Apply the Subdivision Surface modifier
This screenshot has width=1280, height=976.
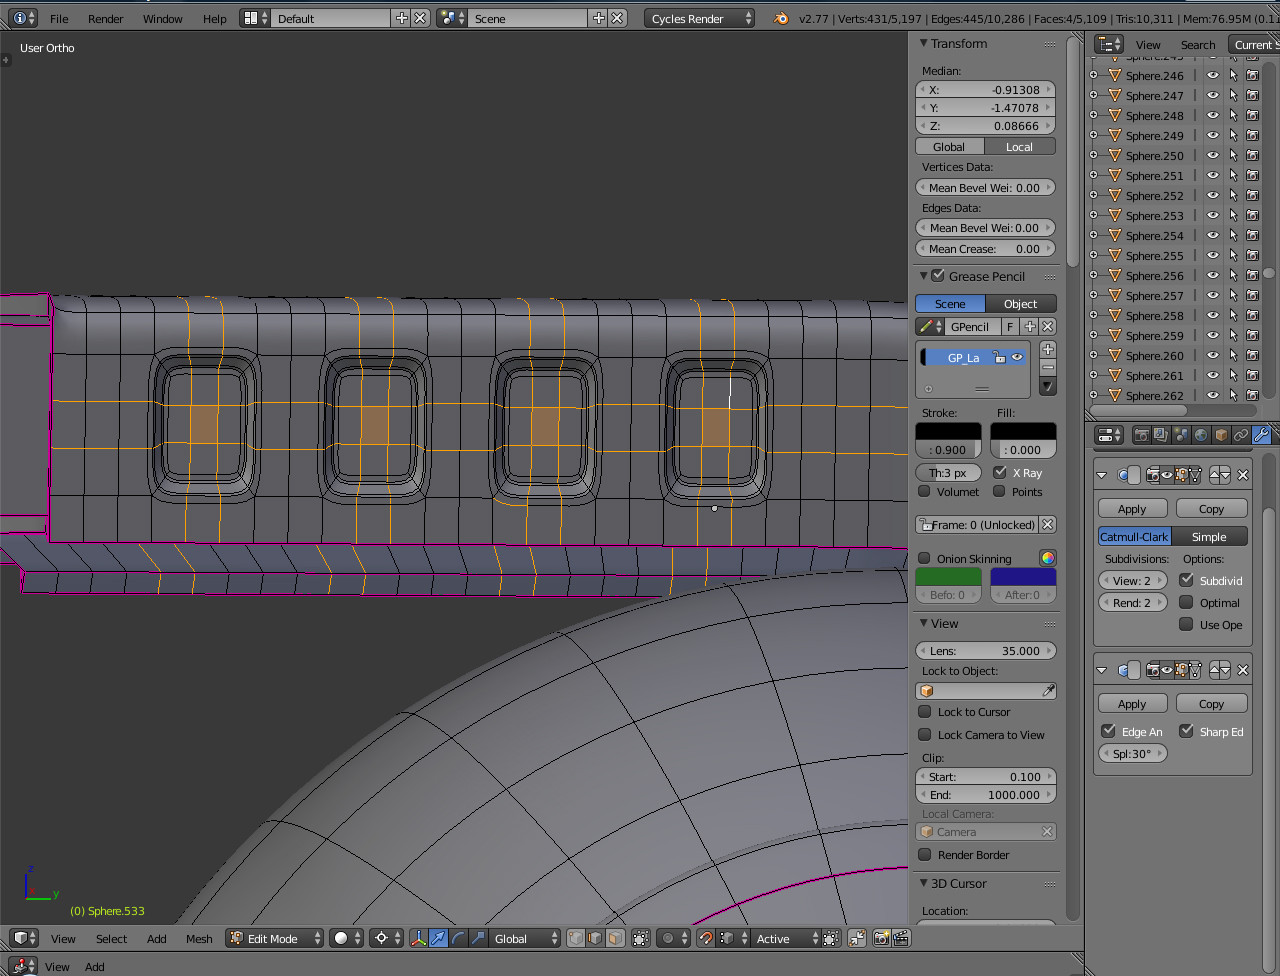[1132, 508]
